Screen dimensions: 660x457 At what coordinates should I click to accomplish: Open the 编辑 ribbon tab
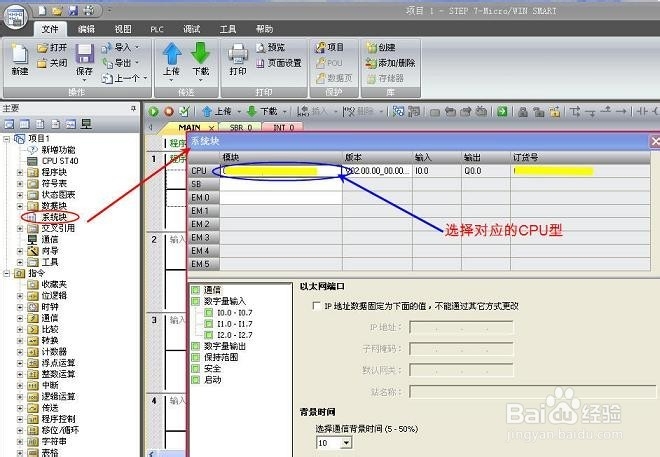point(87,29)
